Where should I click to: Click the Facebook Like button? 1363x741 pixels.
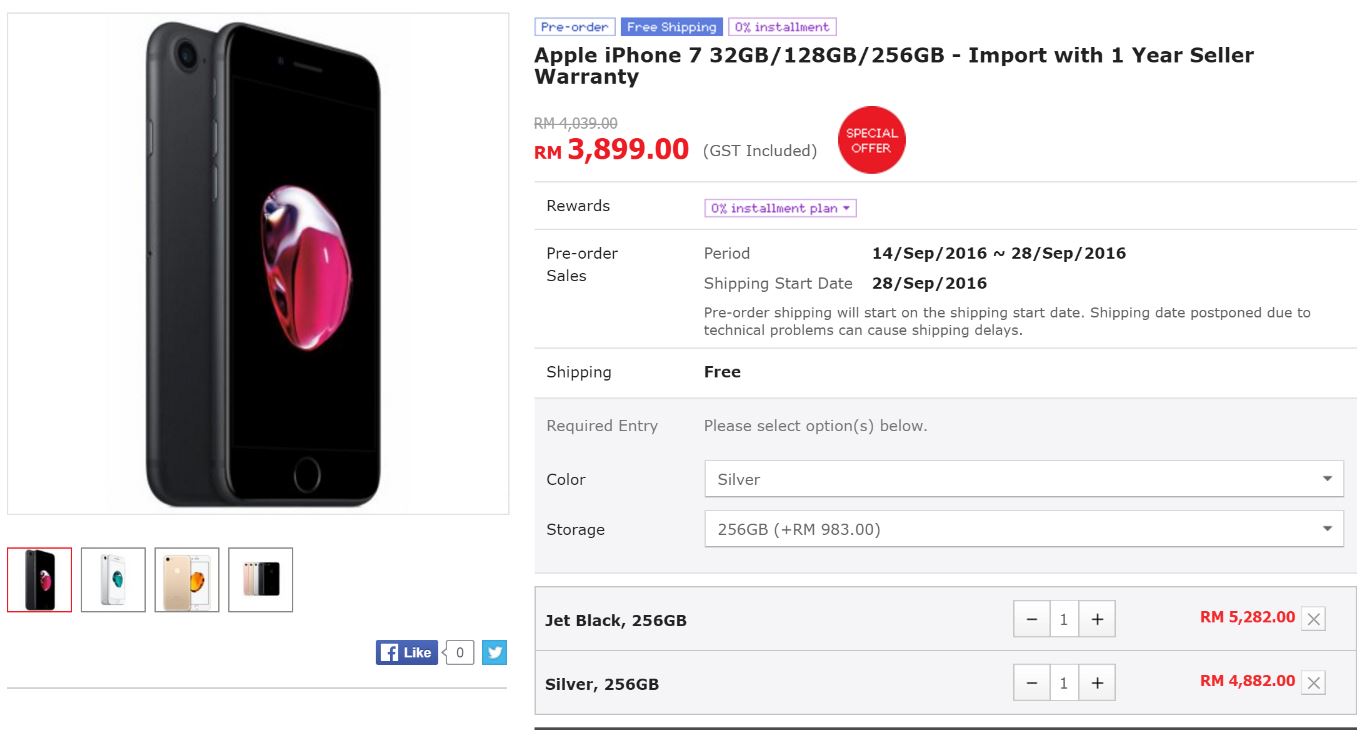(407, 653)
